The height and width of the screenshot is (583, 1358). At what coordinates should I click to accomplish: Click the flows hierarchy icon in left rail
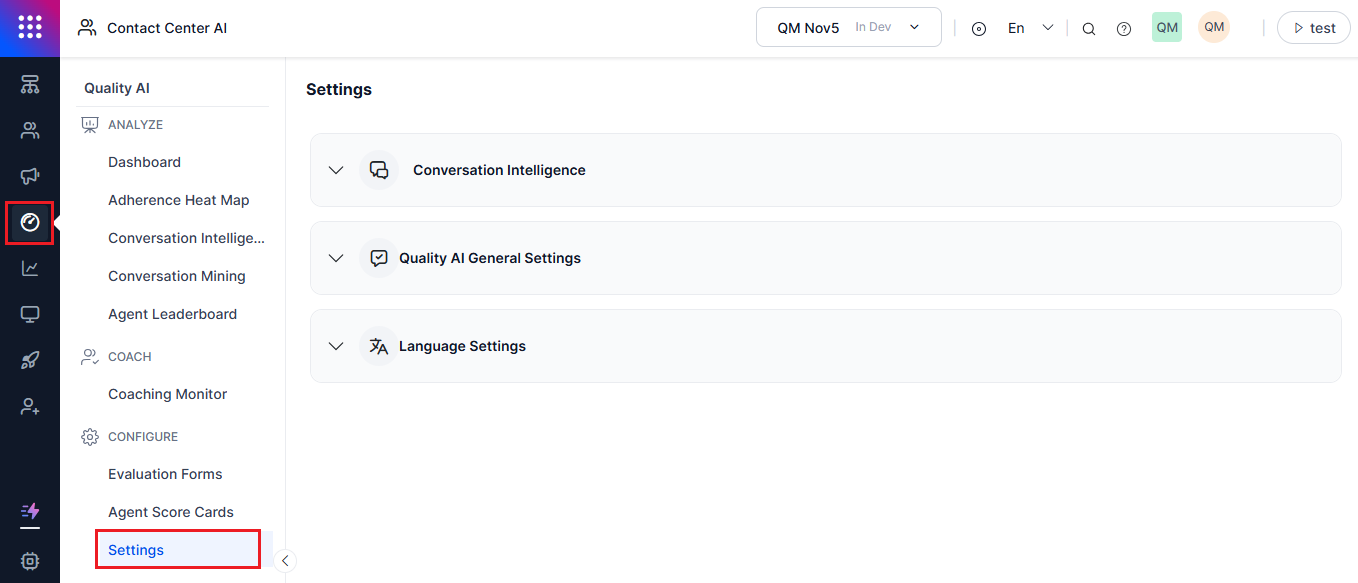(x=30, y=84)
